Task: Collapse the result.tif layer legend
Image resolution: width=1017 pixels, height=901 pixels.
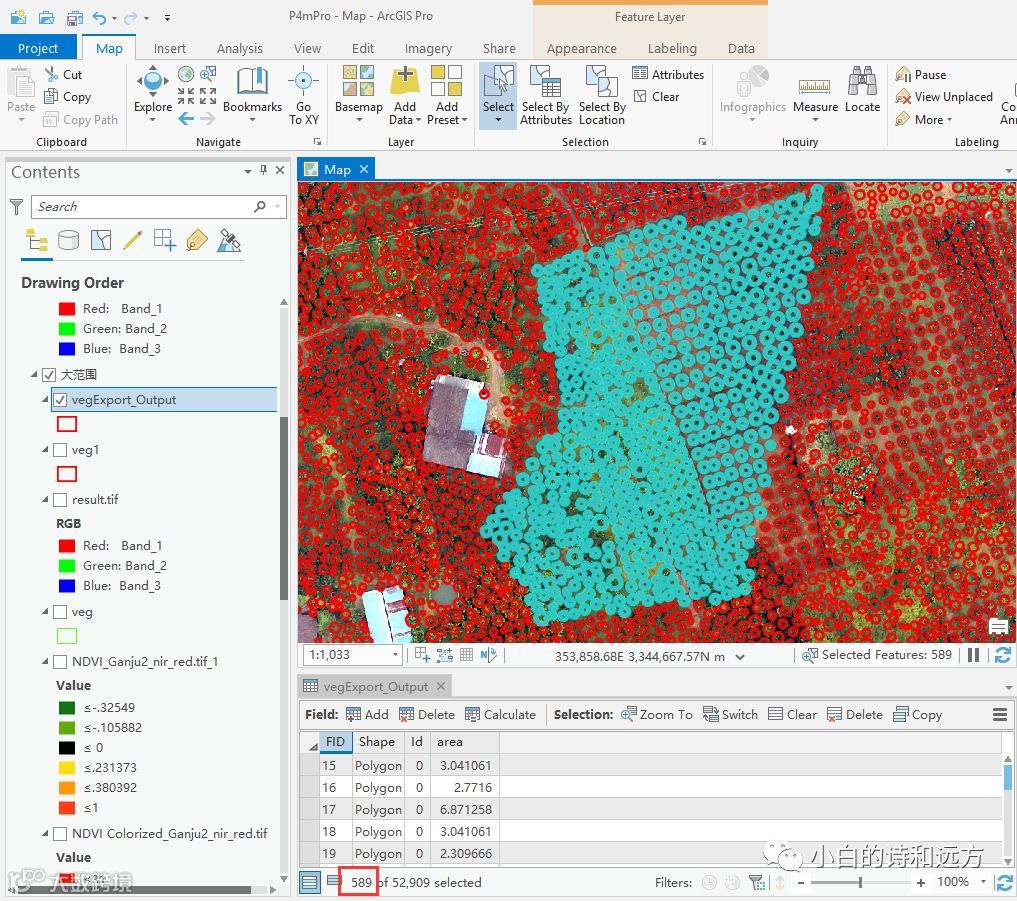Action: pos(45,499)
